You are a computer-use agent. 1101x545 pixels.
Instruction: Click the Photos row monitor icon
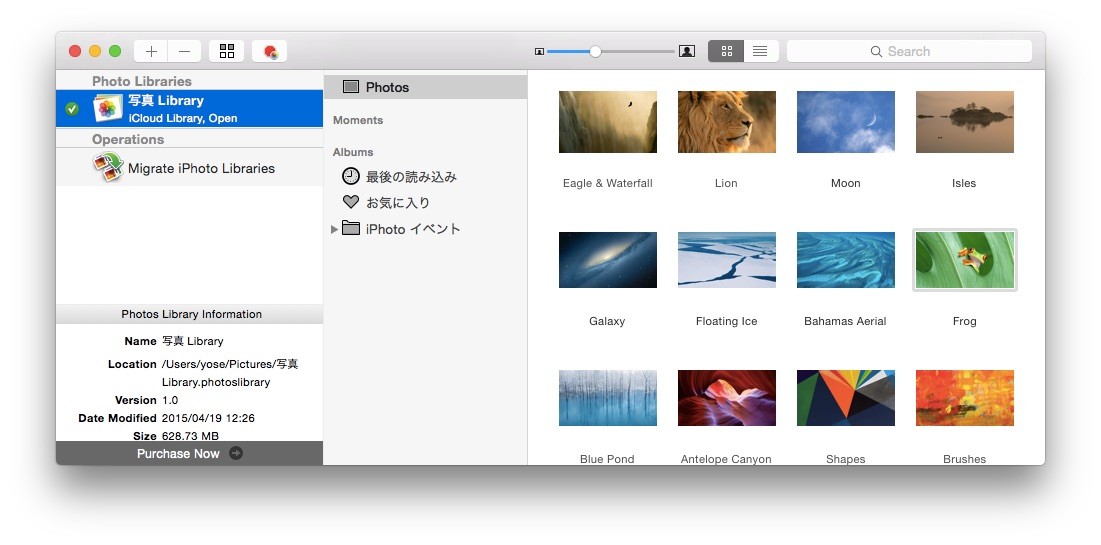pyautogui.click(x=350, y=87)
